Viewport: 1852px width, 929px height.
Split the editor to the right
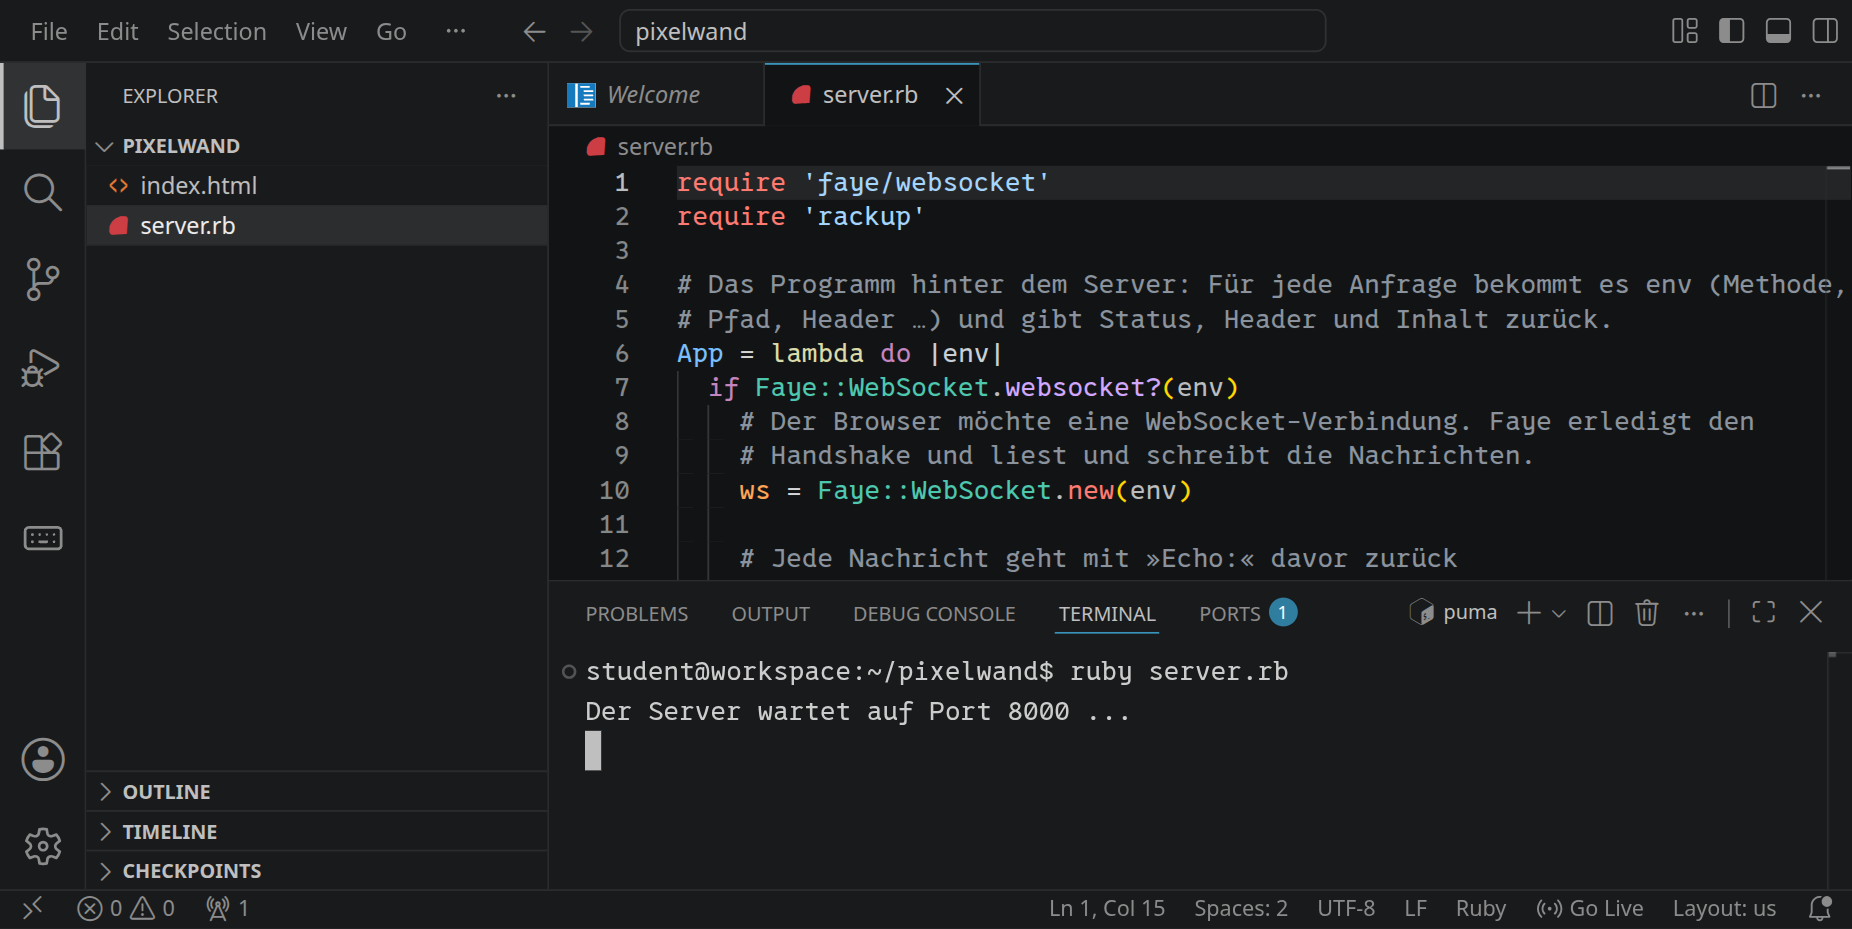(1764, 96)
